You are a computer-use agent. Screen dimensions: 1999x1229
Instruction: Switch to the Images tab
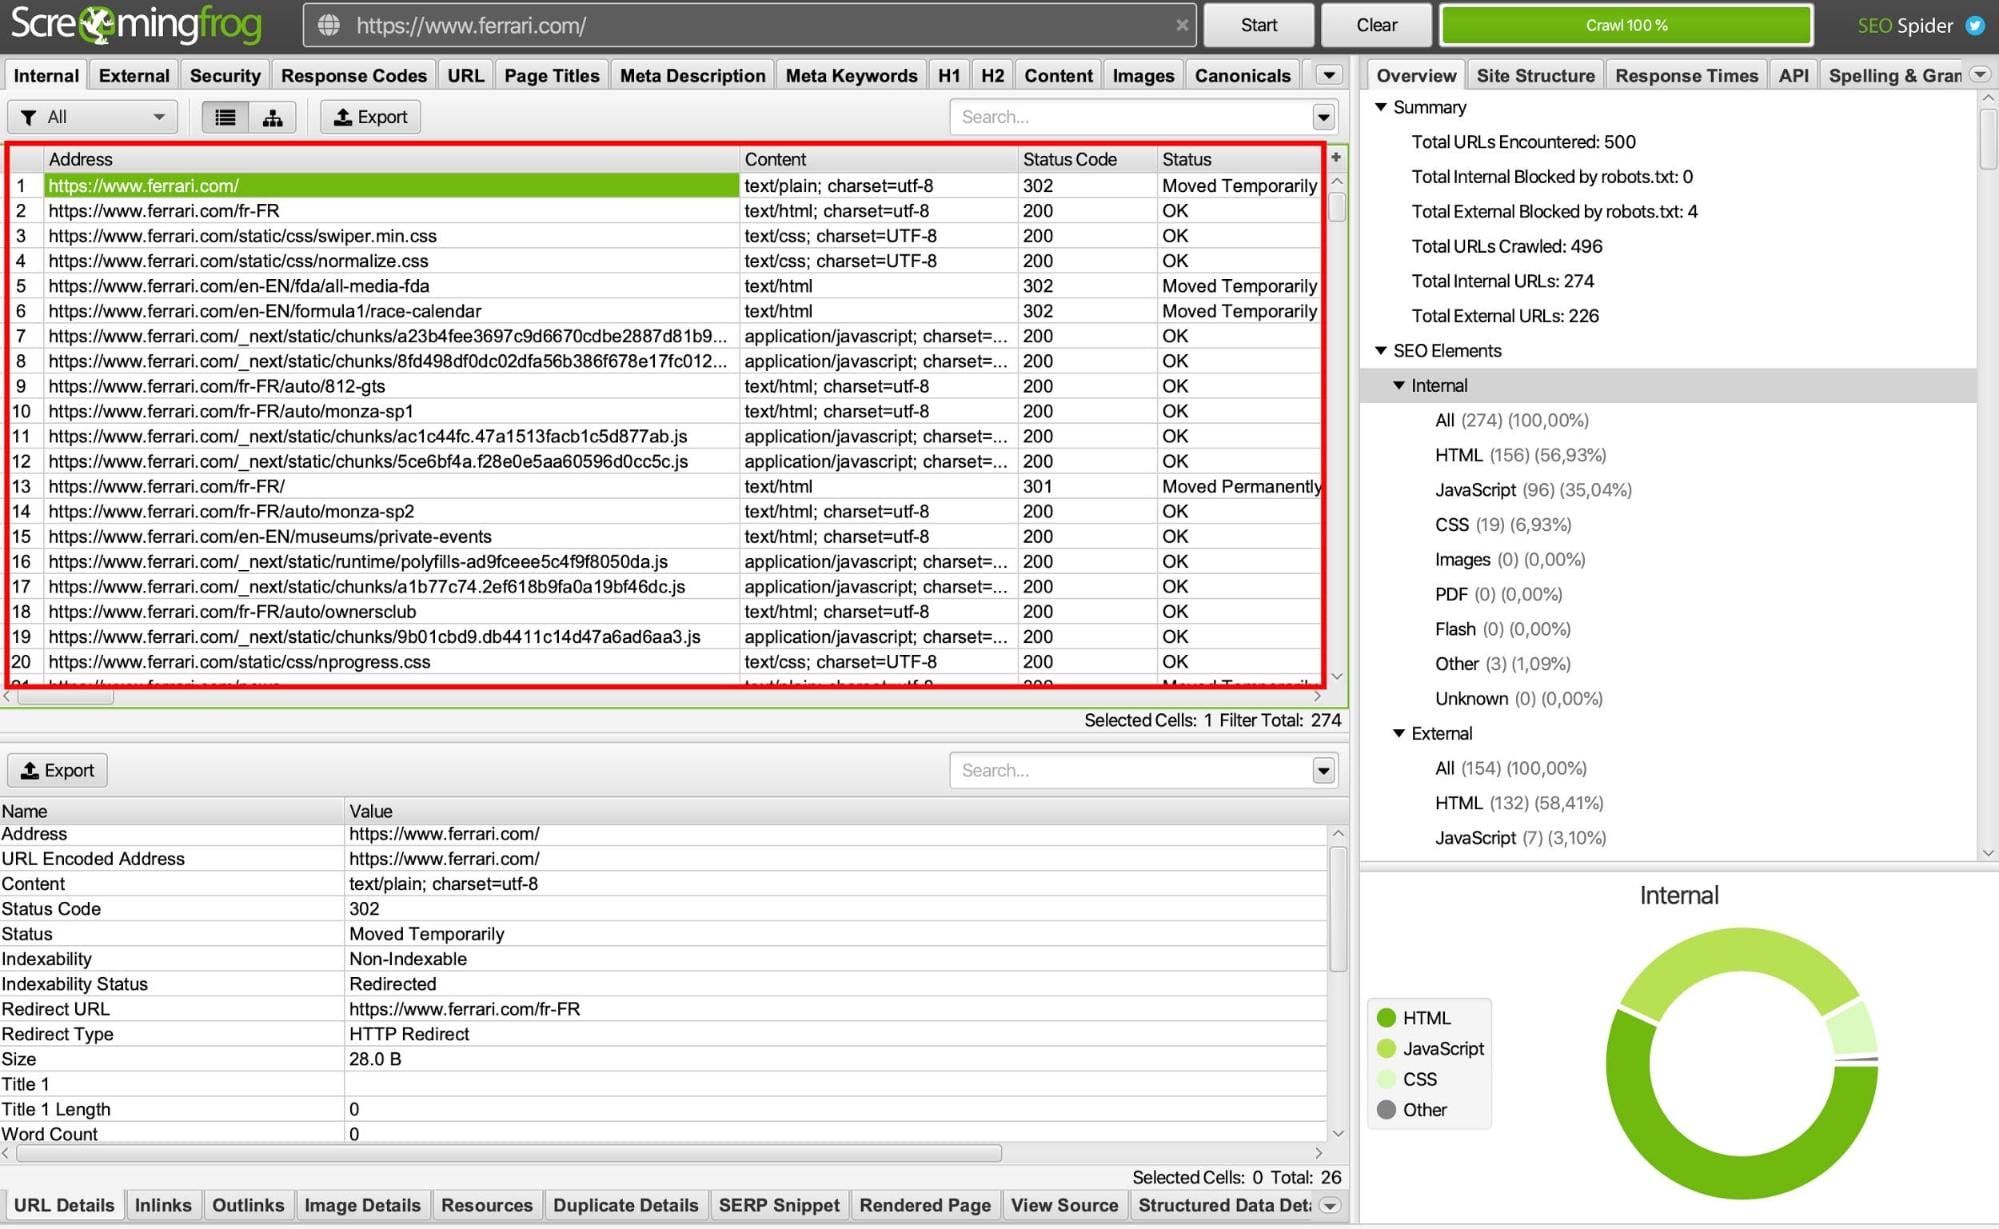point(1142,74)
